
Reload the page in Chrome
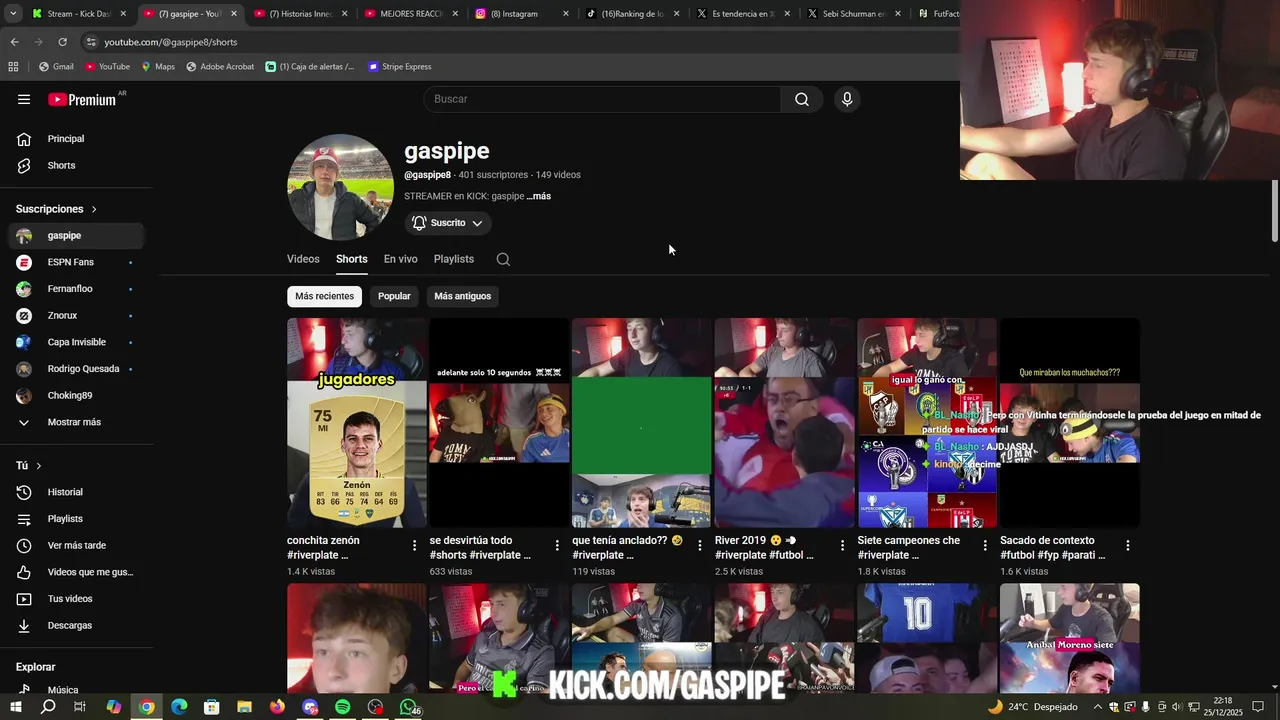tap(62, 42)
